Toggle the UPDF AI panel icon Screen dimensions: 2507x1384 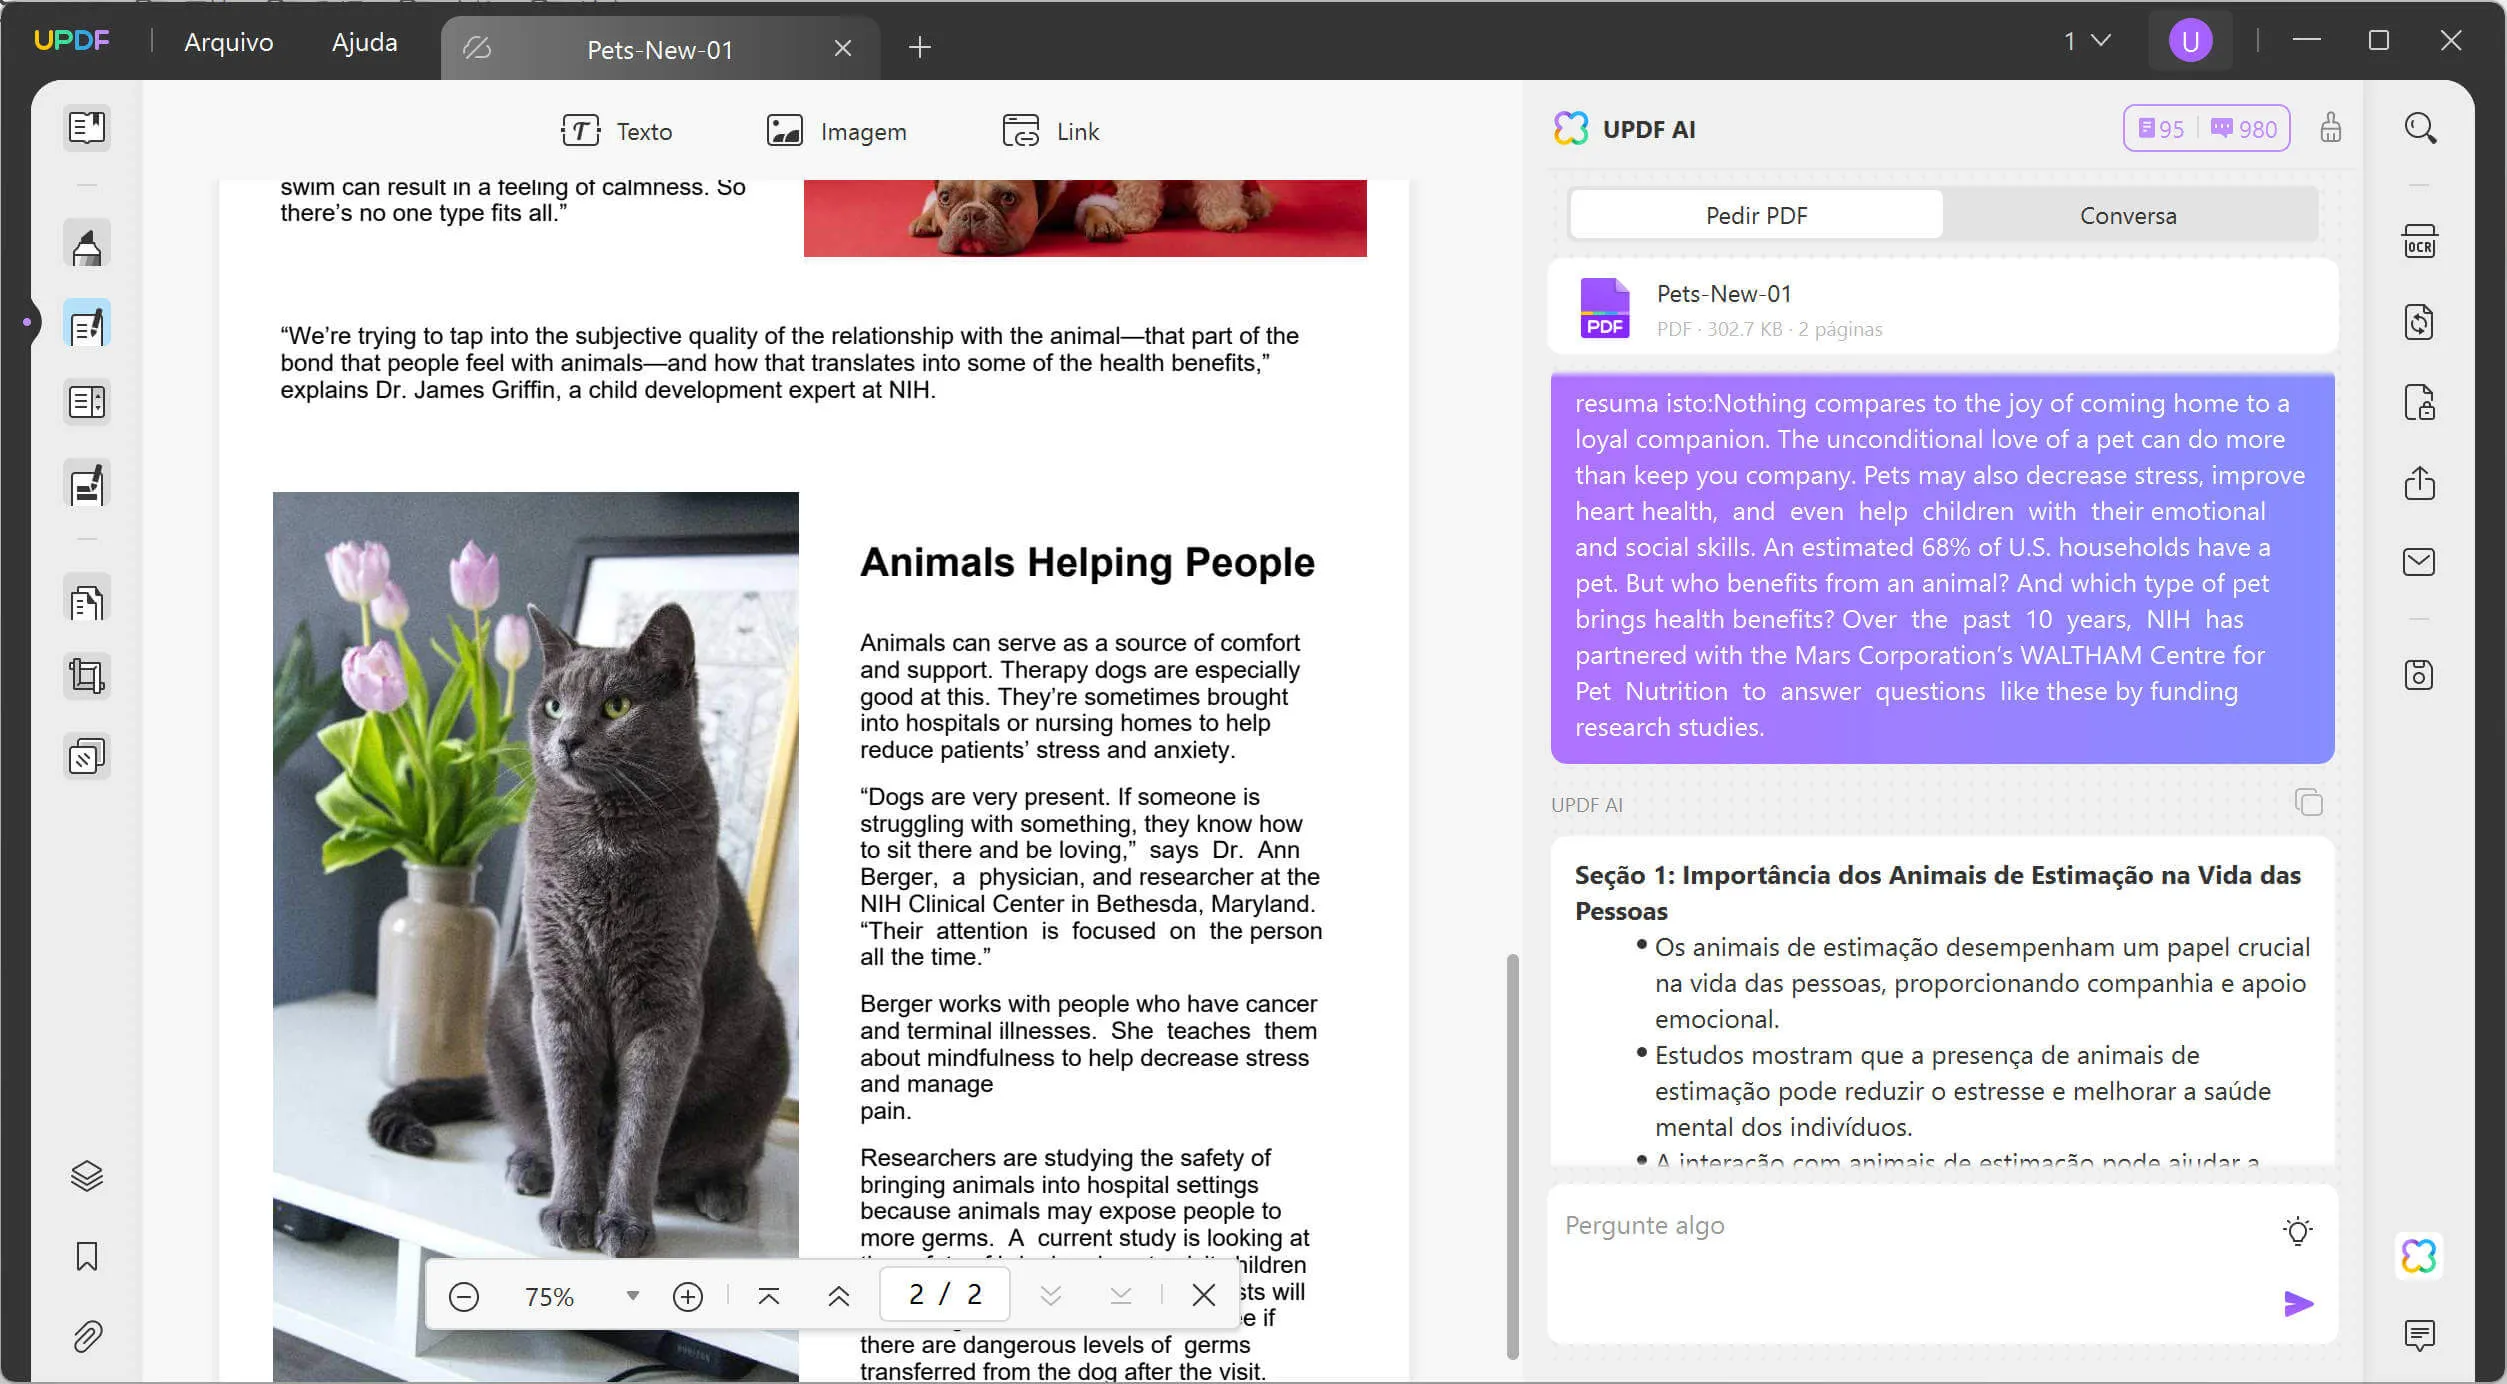pyautogui.click(x=2419, y=1256)
